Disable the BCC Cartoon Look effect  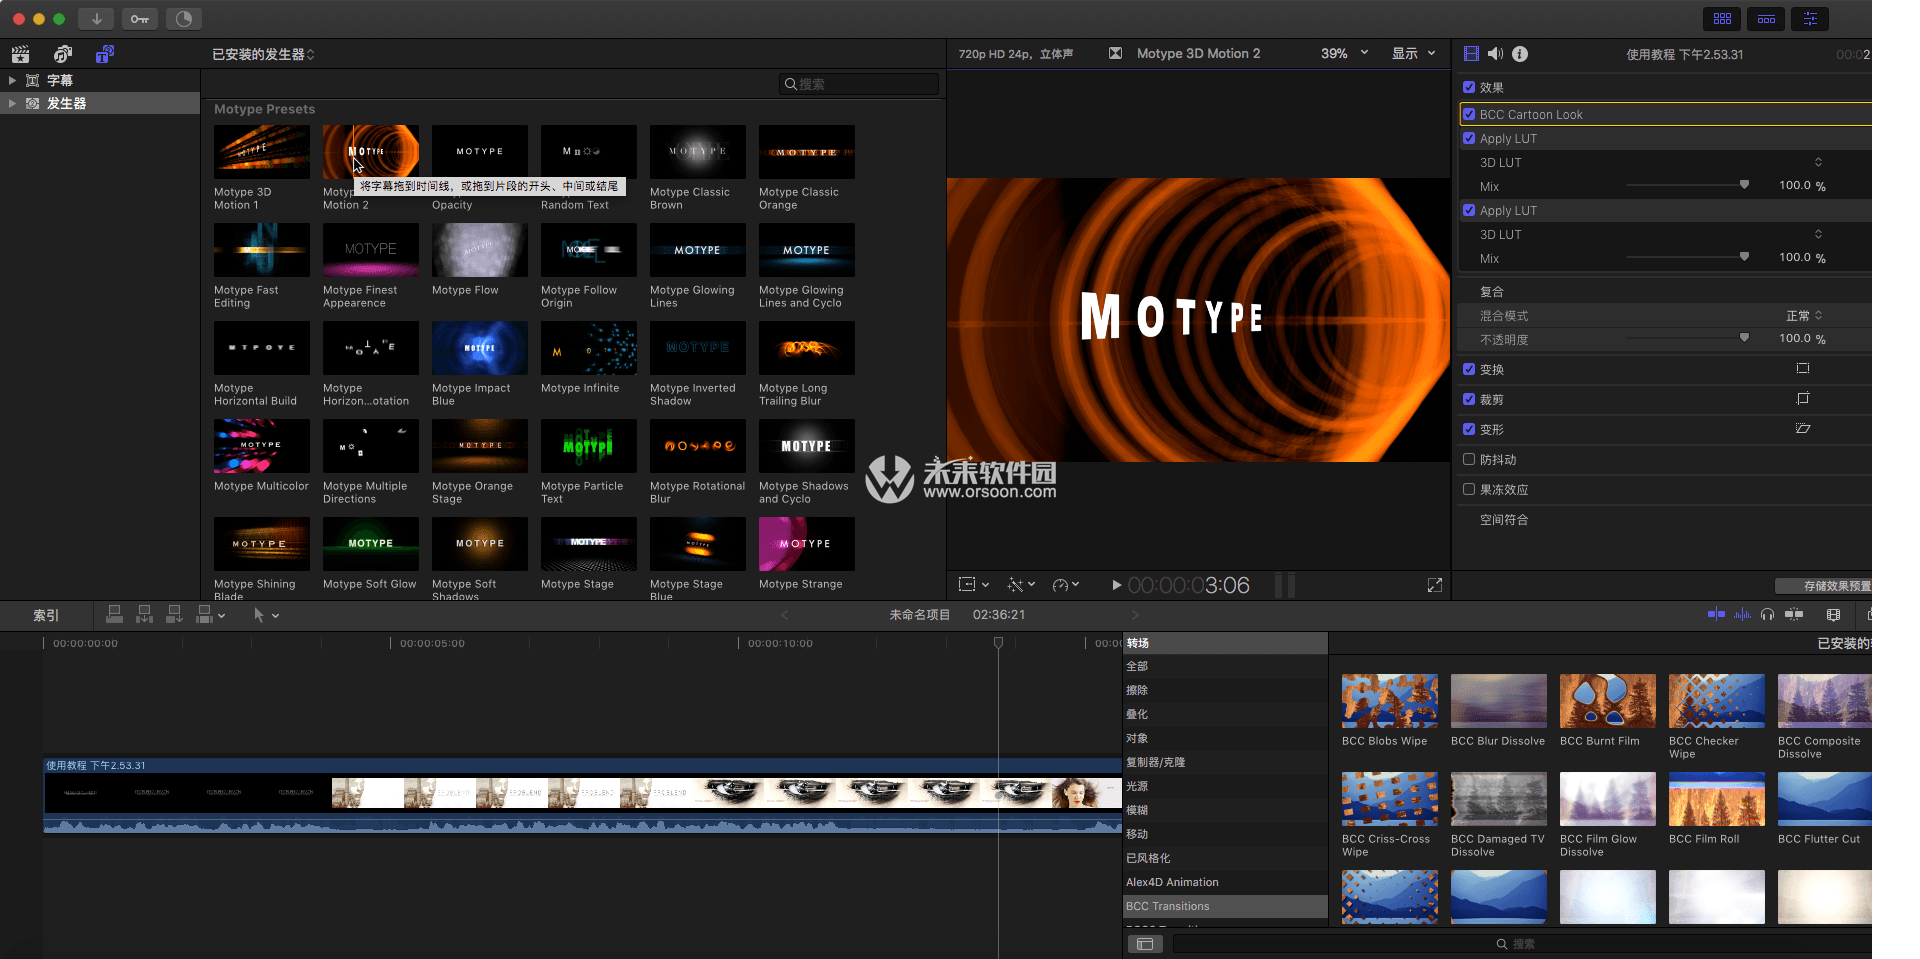click(x=1469, y=114)
